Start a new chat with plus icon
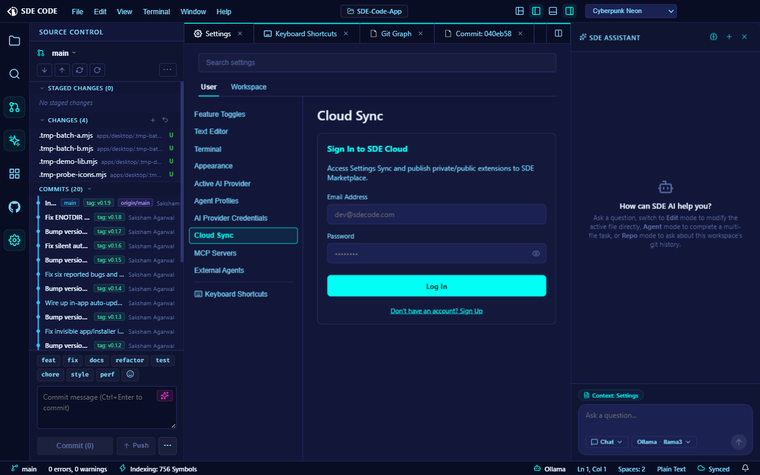760x475 pixels. tap(729, 37)
